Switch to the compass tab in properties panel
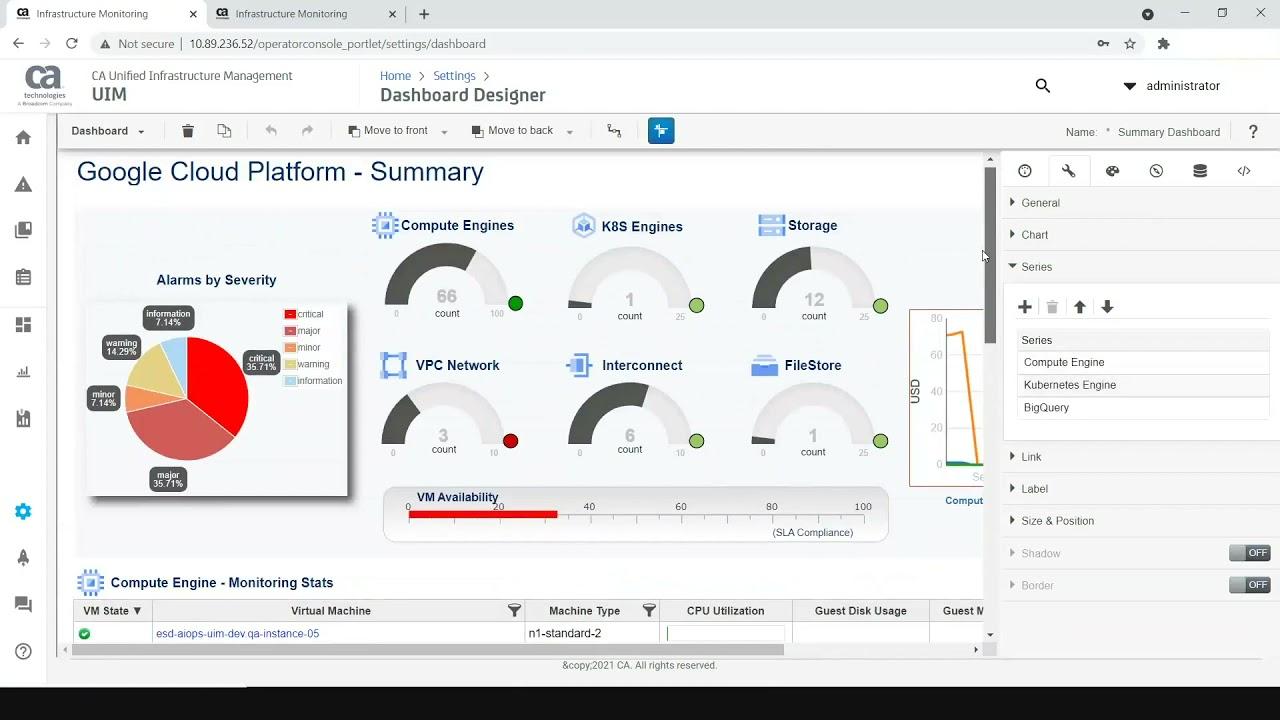 coord(1156,171)
